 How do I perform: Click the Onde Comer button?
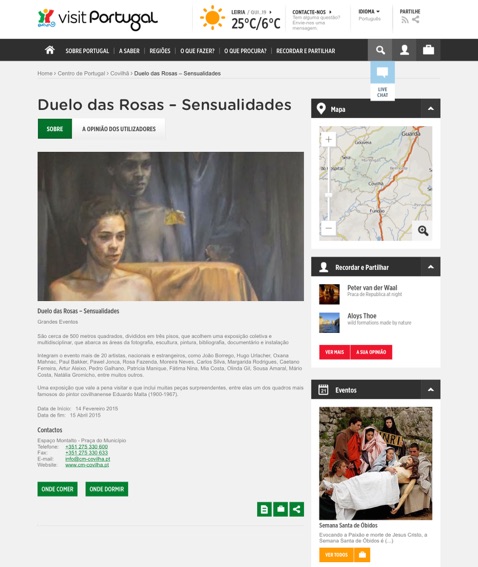[x=57, y=489]
